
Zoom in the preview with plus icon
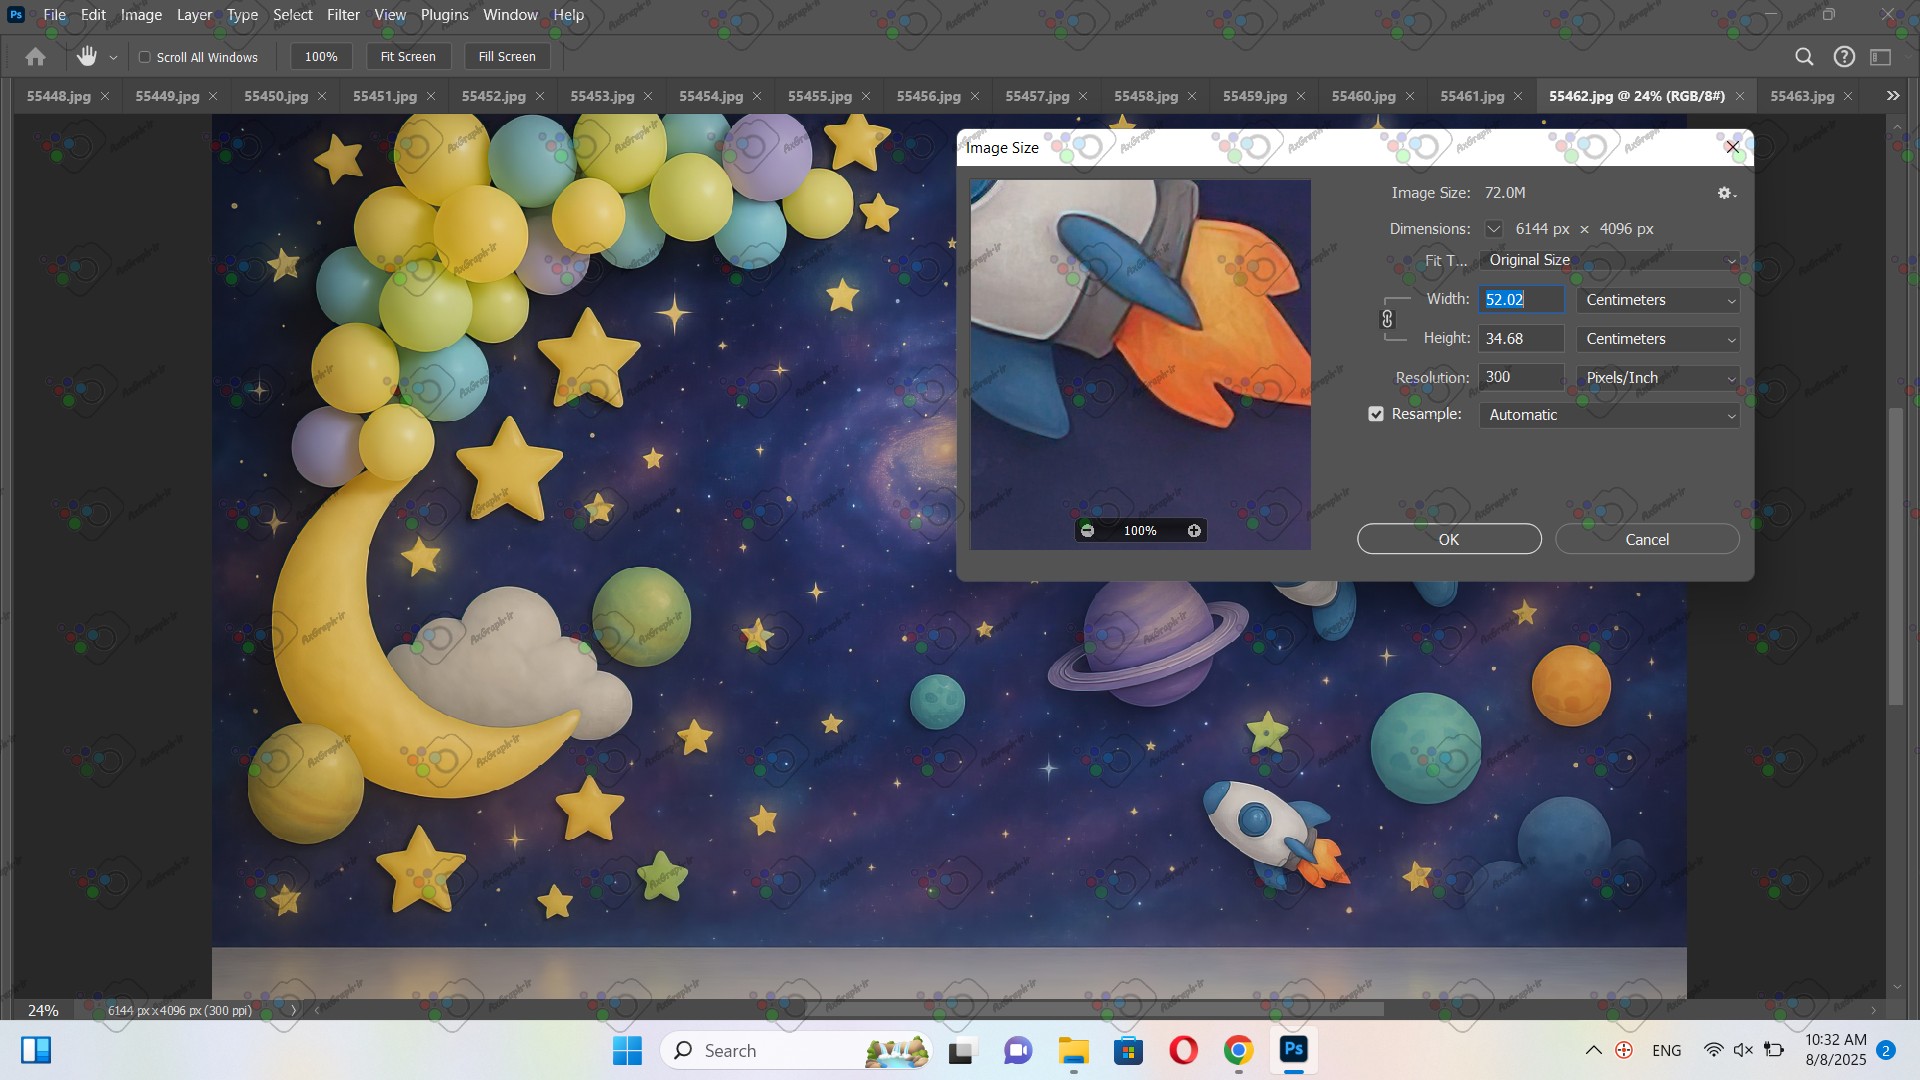1194,531
